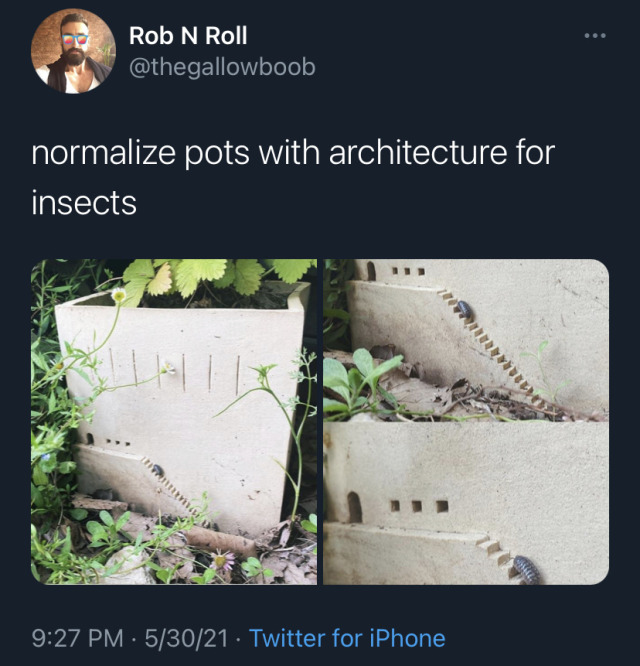Click the arched doorway in the bottom-right photo

coord(354,508)
